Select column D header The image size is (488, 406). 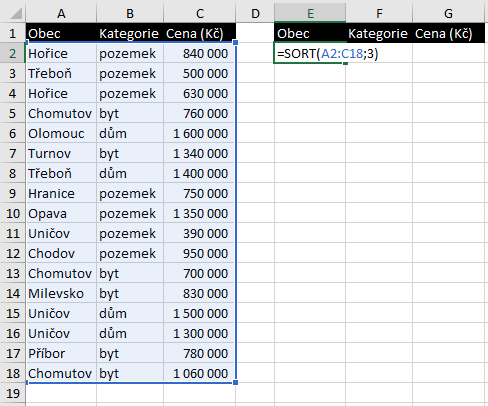pyautogui.click(x=255, y=14)
